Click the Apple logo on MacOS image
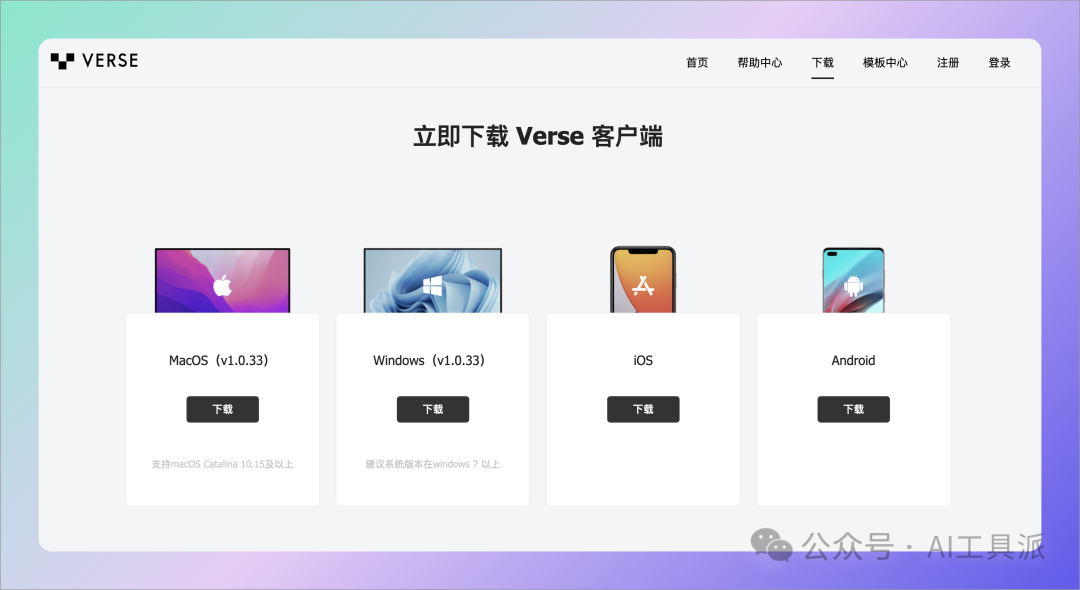Viewport: 1080px width, 590px height. click(222, 284)
